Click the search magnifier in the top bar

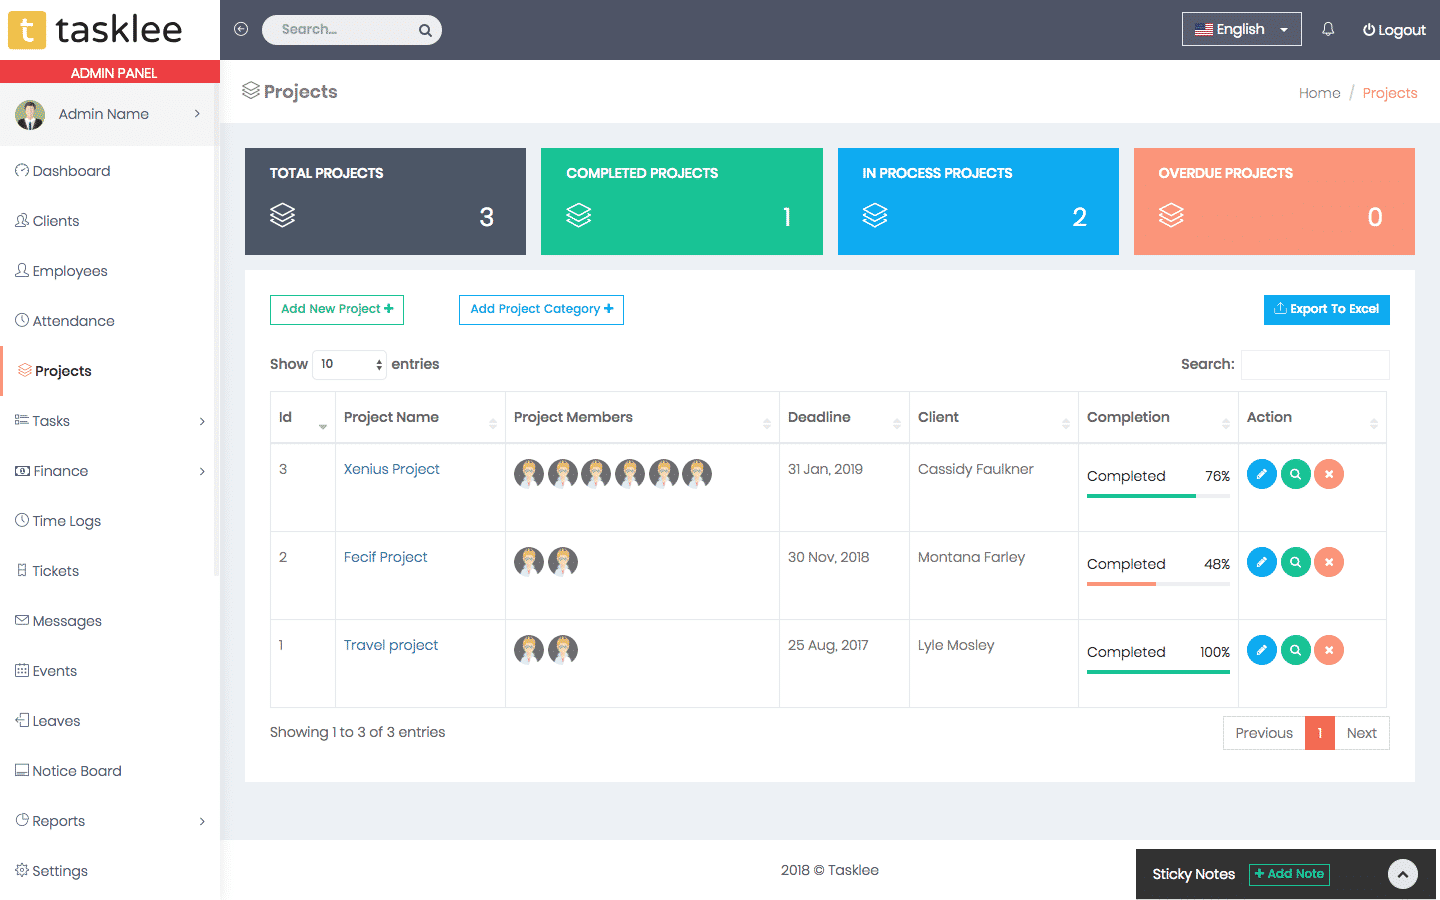[424, 29]
